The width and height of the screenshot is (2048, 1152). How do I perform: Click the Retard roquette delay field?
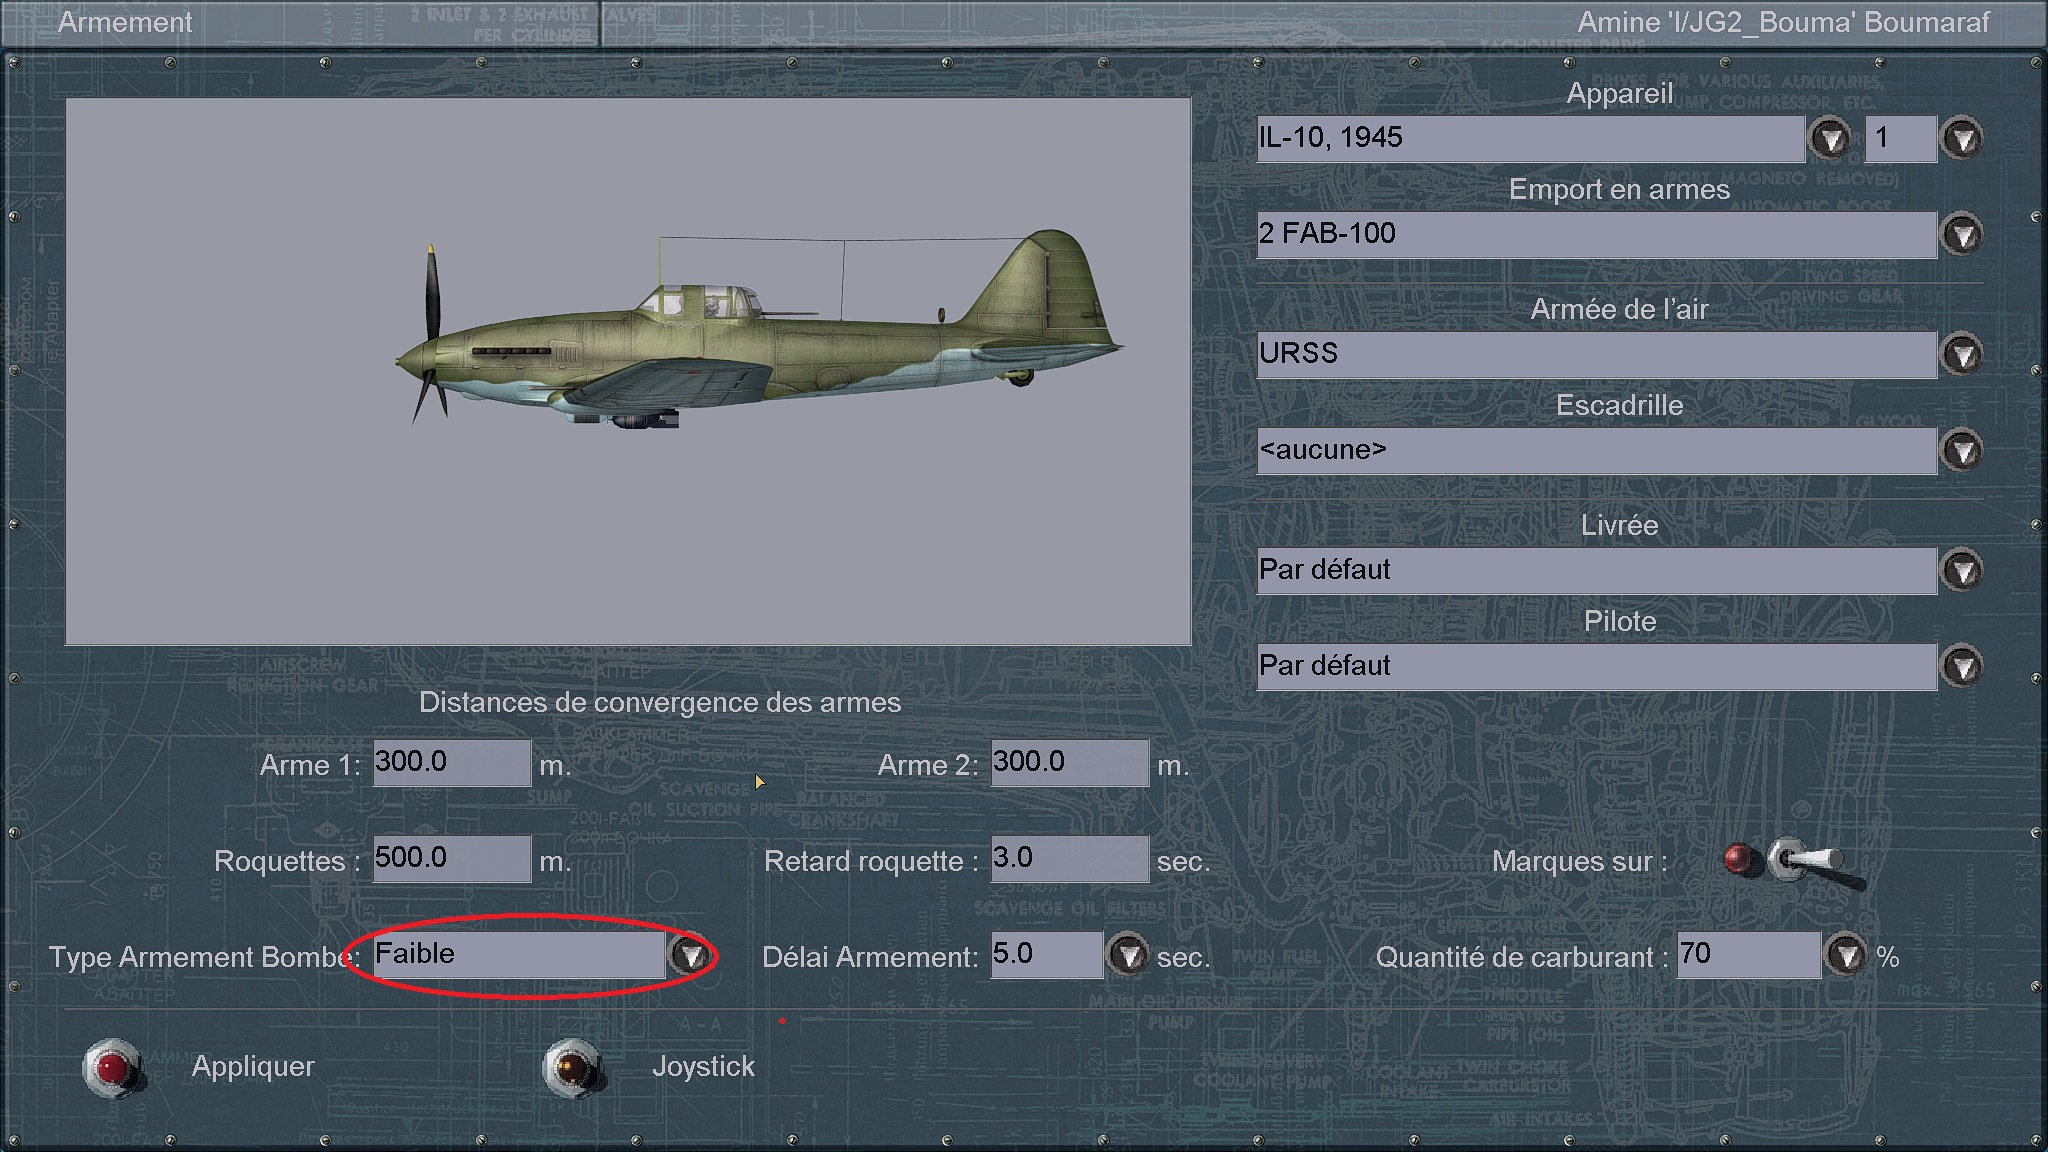coord(1068,859)
